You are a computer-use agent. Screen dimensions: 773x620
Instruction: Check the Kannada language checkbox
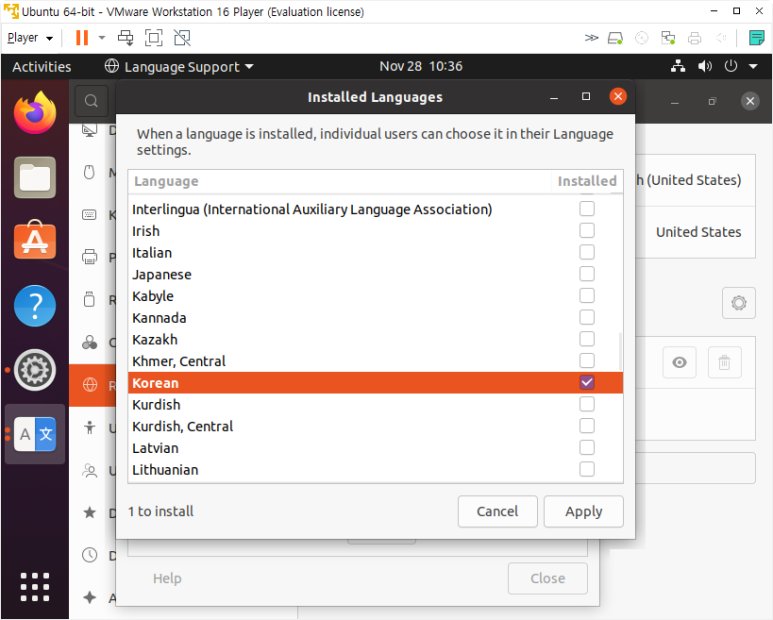point(587,317)
